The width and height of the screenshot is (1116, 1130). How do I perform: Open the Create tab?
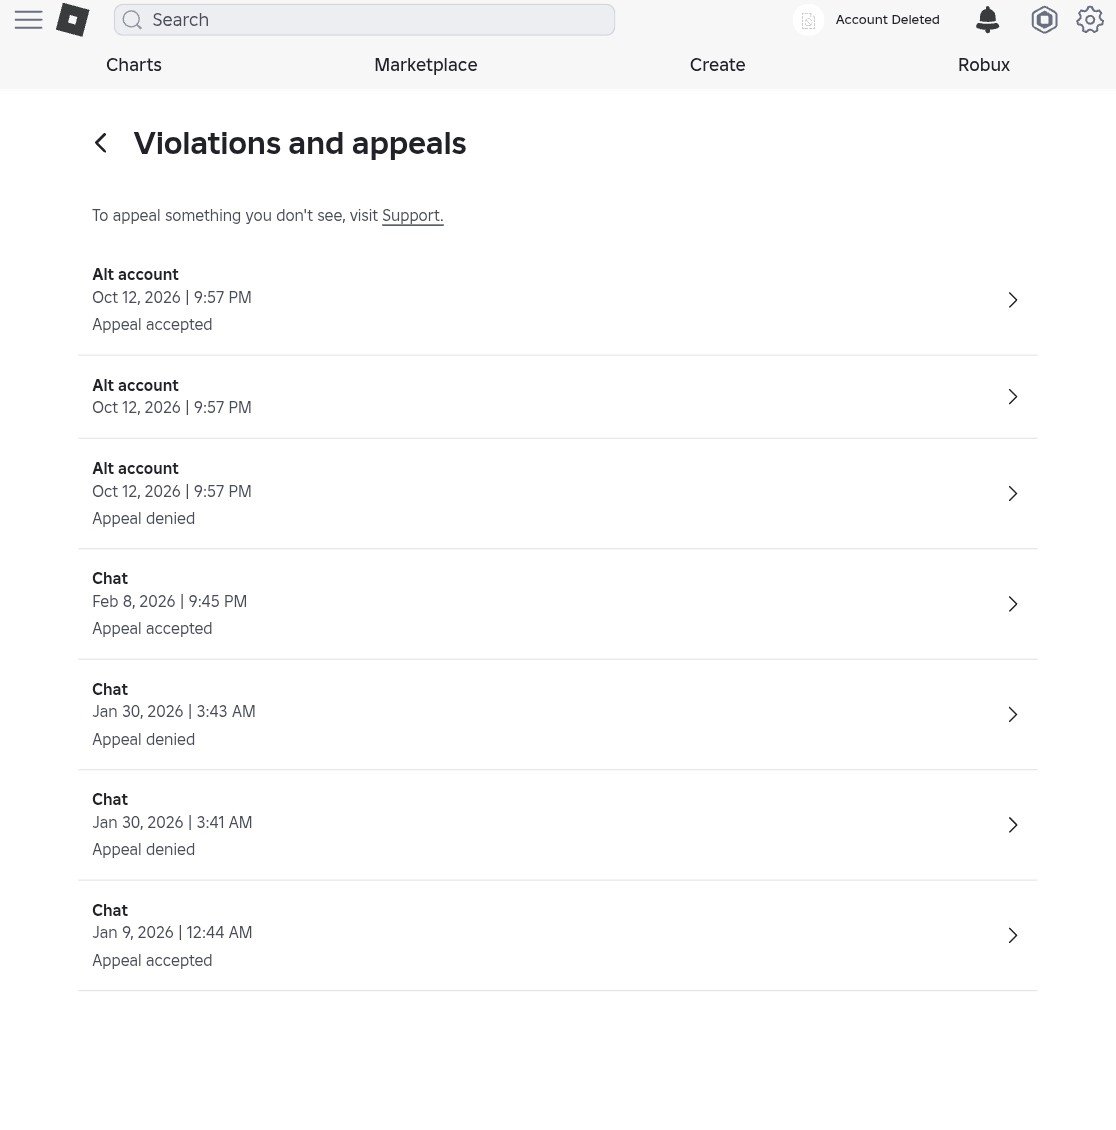click(718, 65)
